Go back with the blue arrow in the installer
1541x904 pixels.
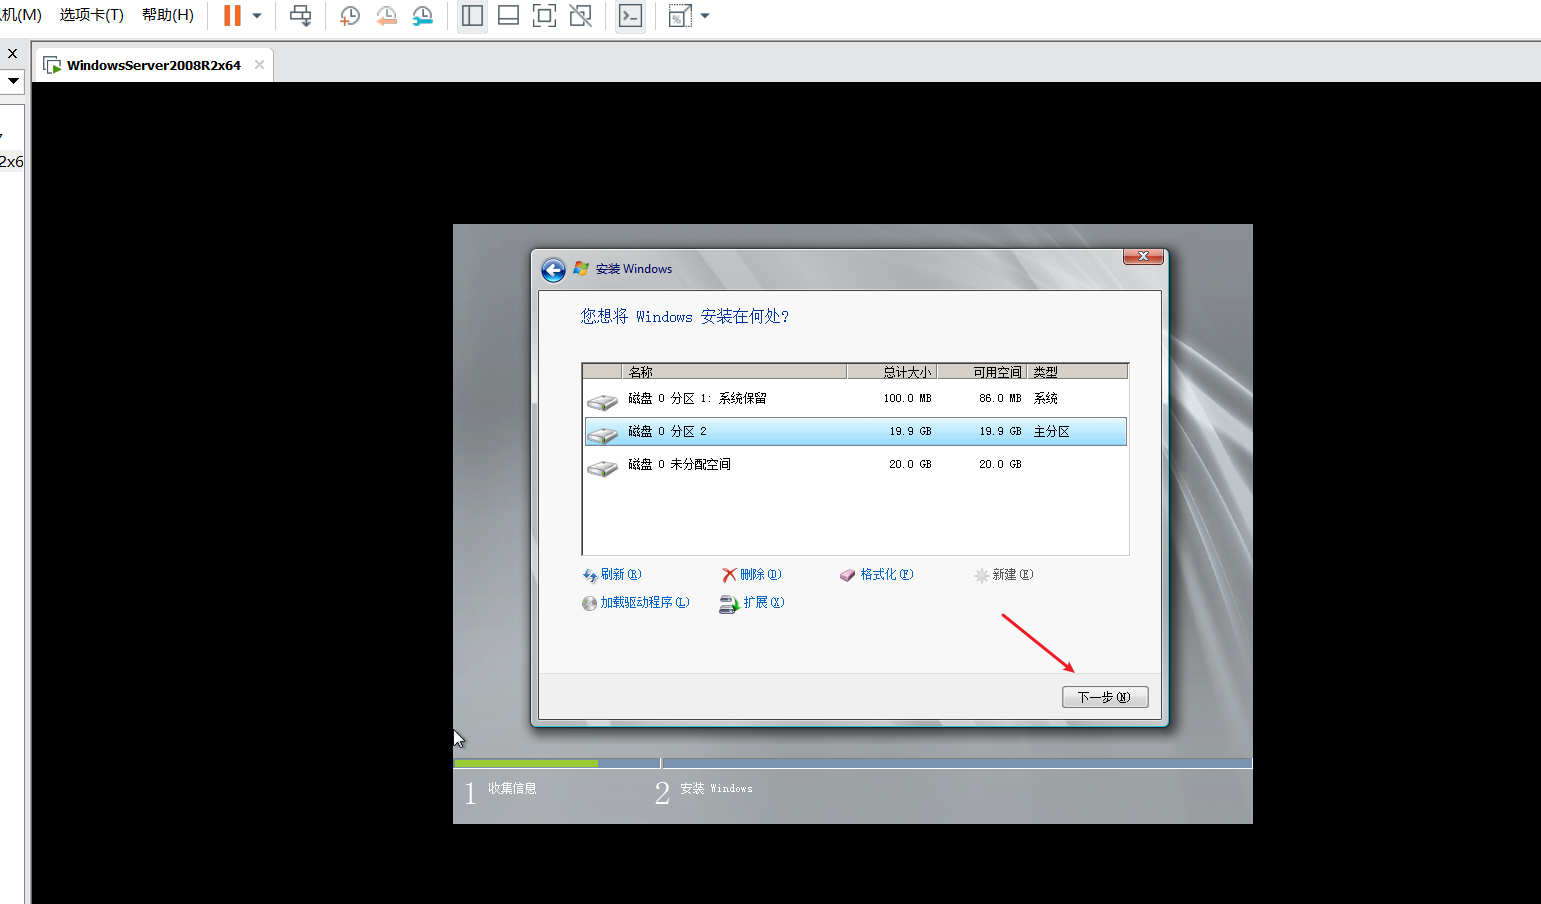tap(553, 270)
